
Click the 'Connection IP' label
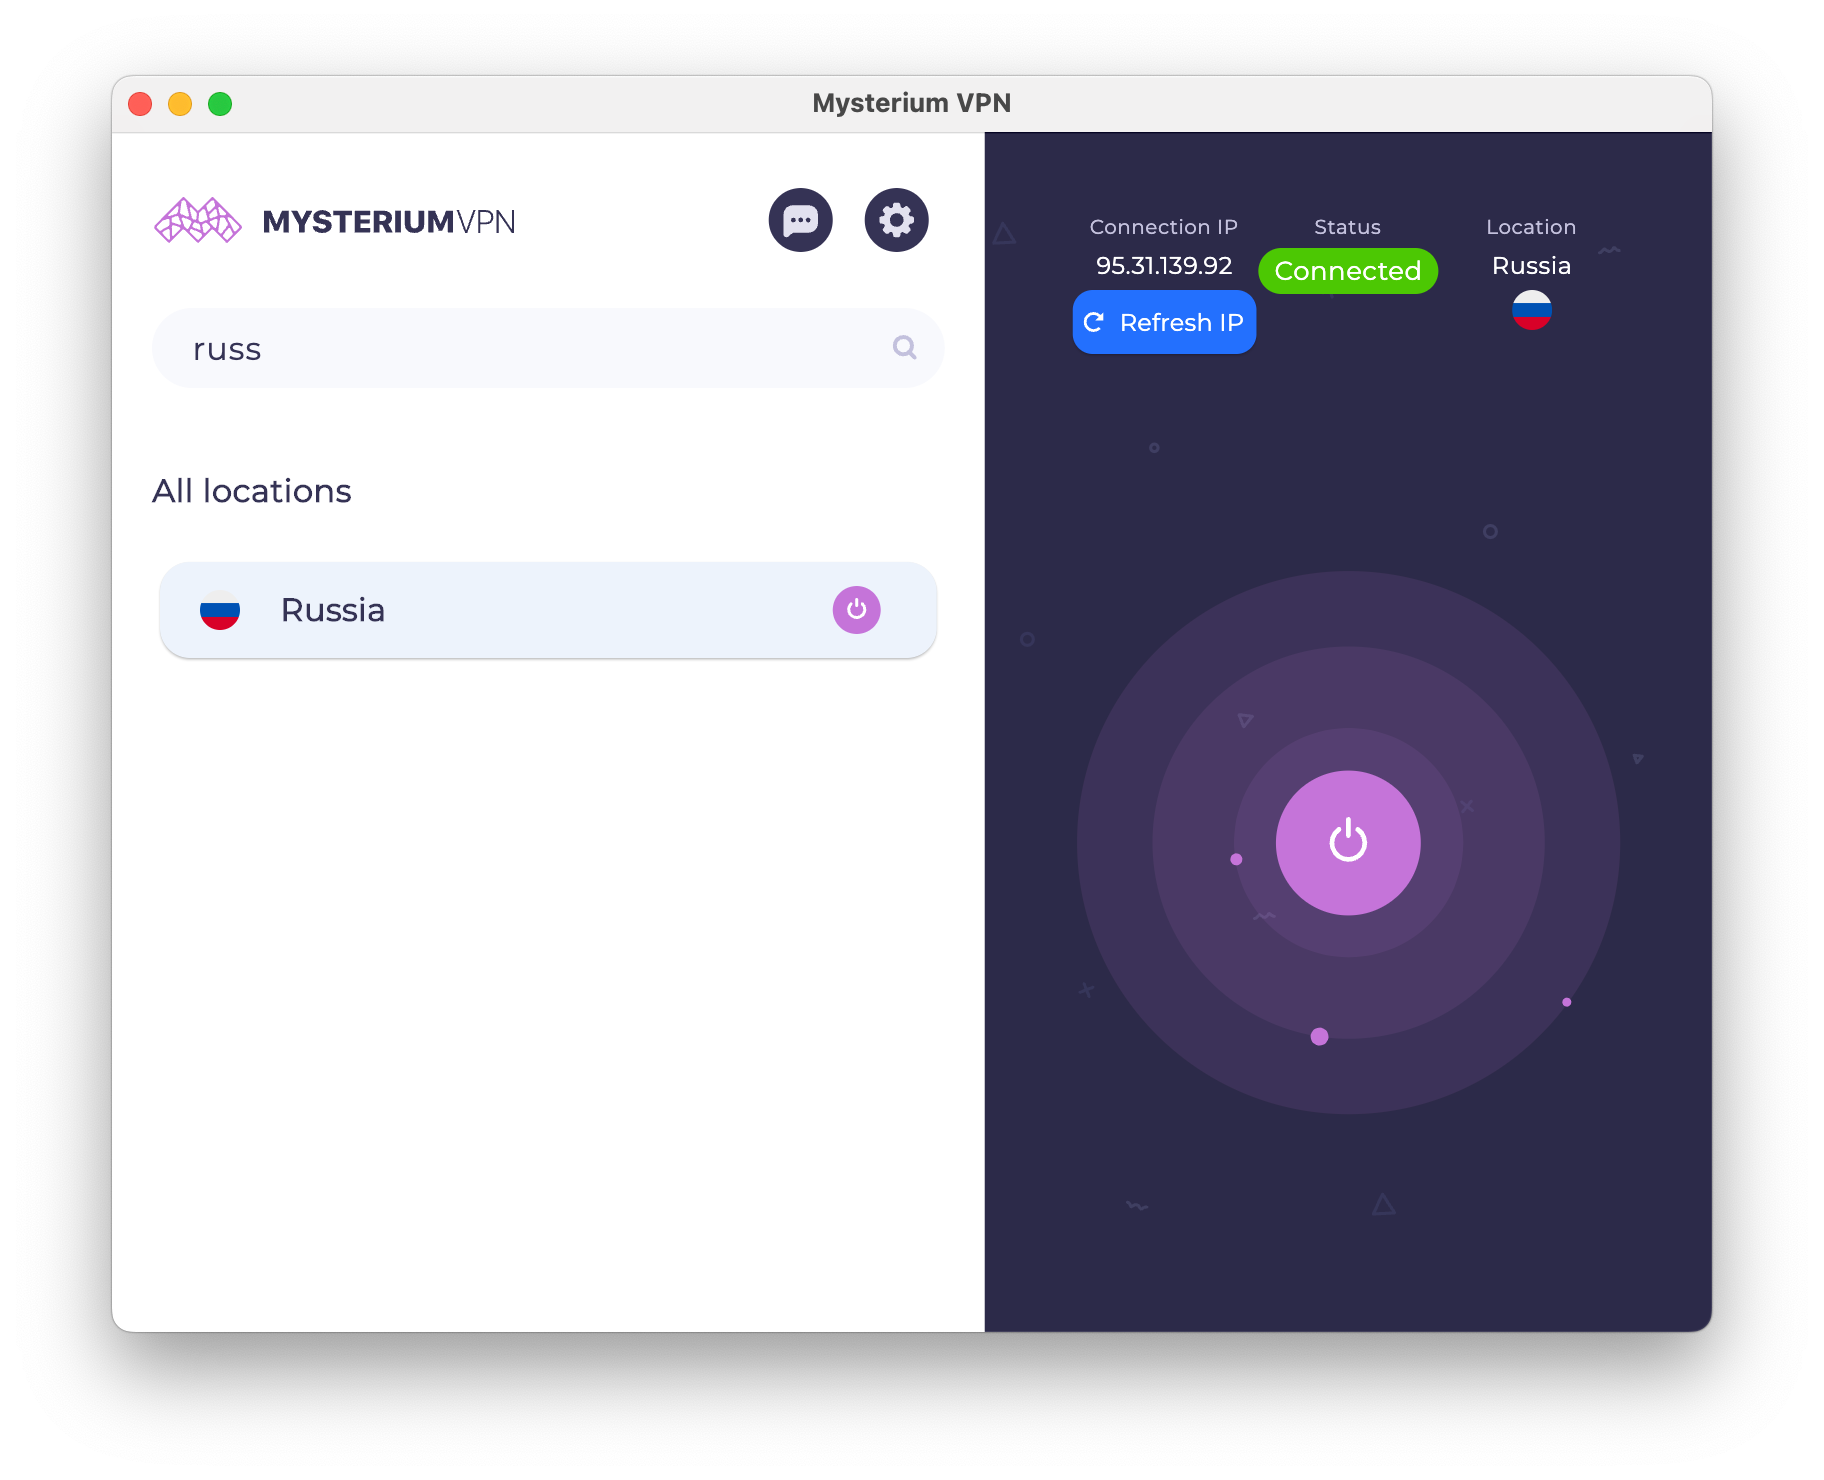1164,227
